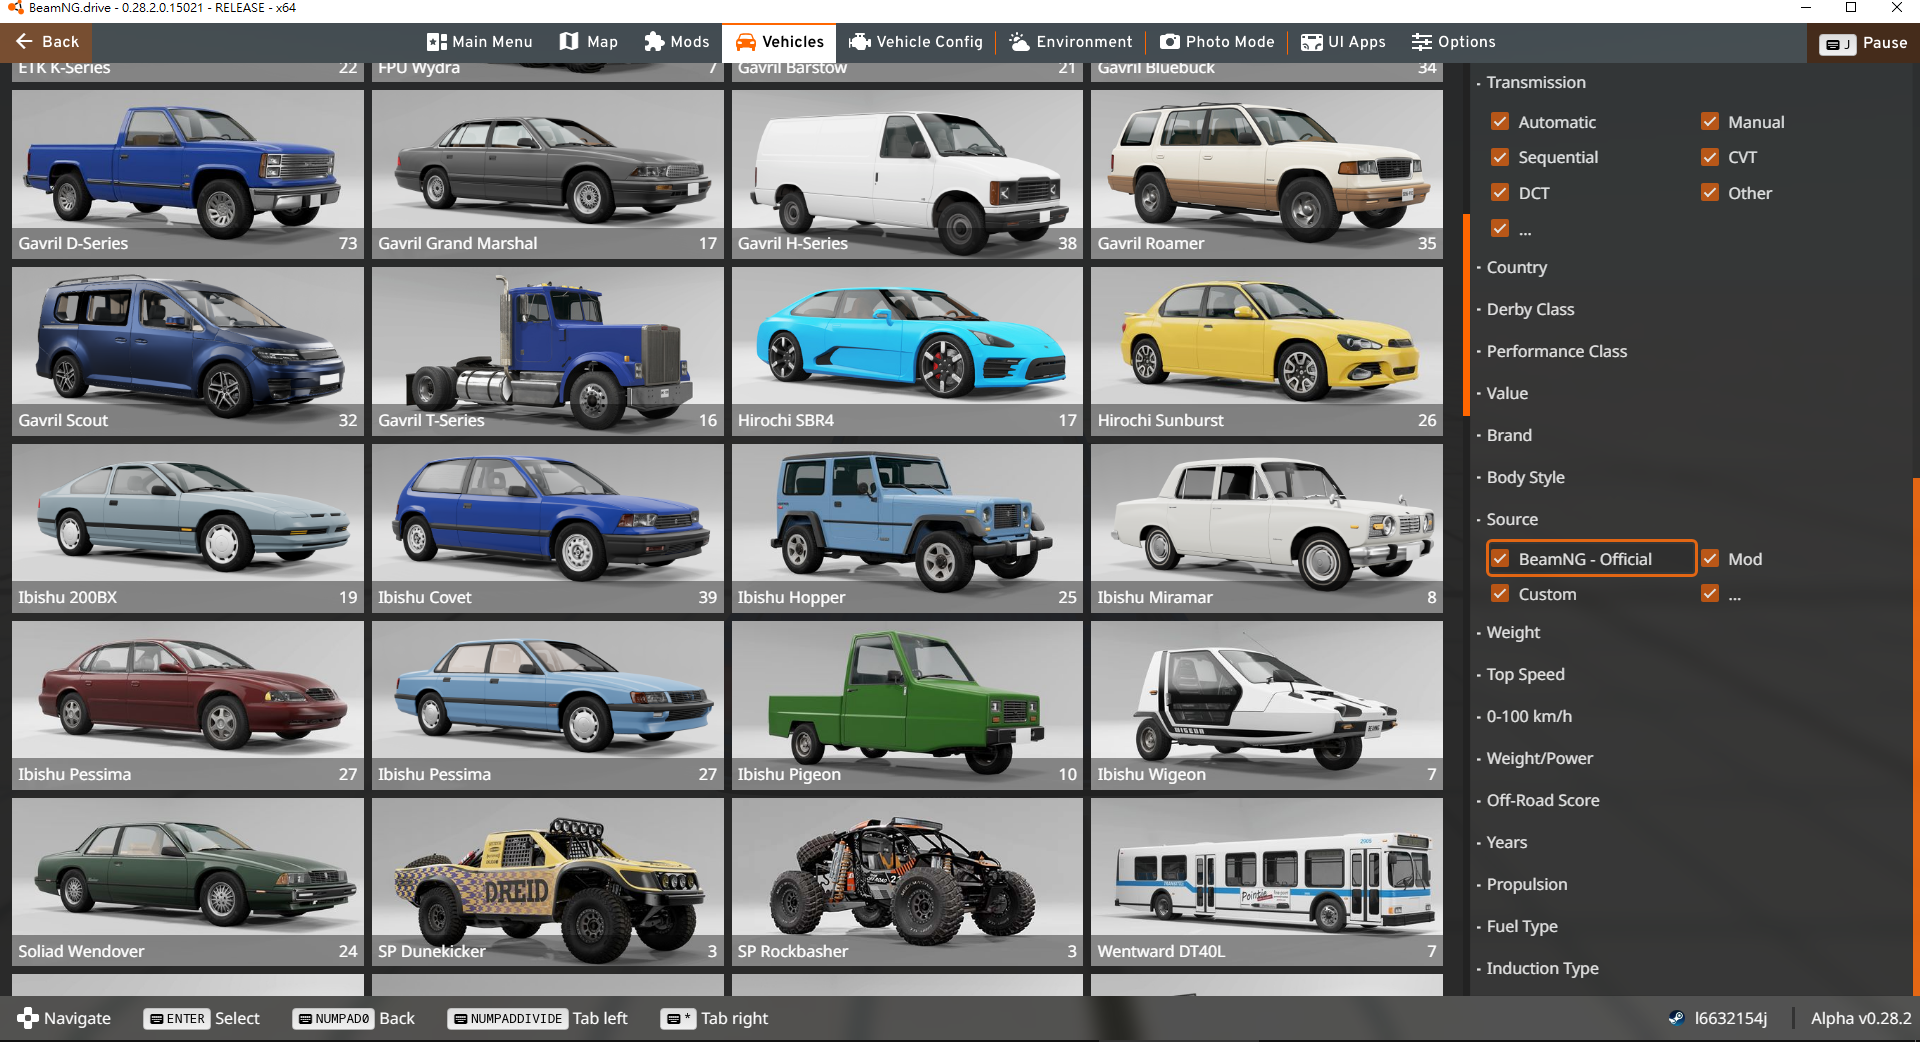Select the Soliad Wendover sedan

click(188, 882)
